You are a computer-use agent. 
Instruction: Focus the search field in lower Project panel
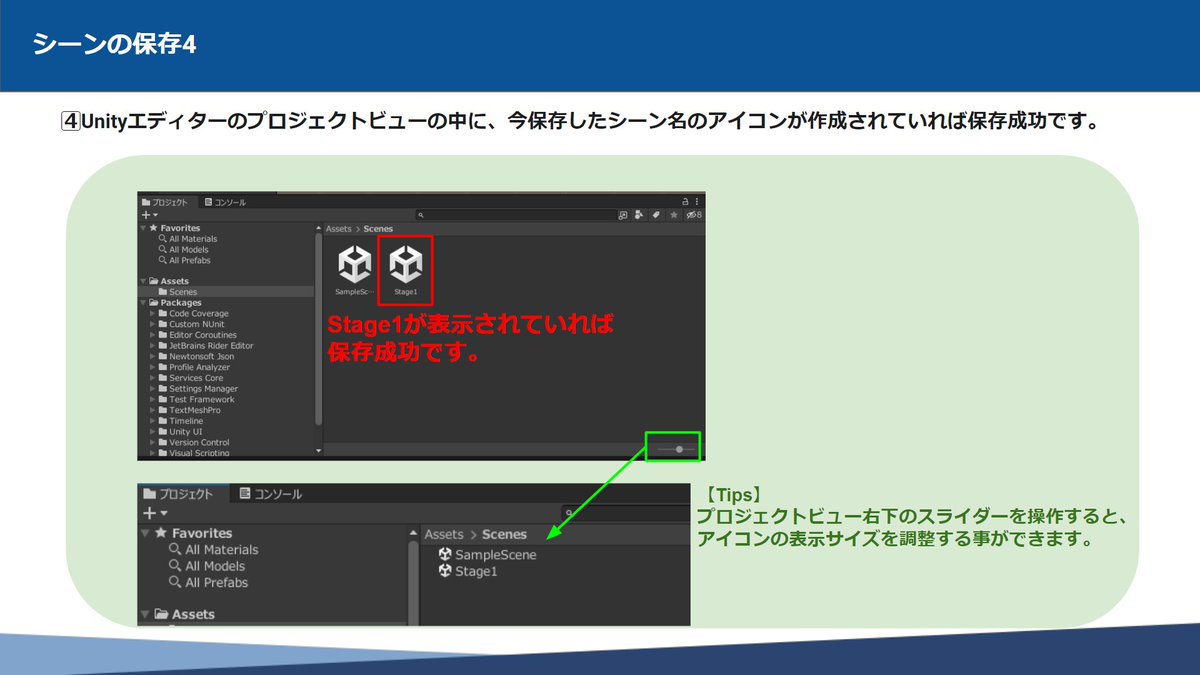click(x=625, y=513)
